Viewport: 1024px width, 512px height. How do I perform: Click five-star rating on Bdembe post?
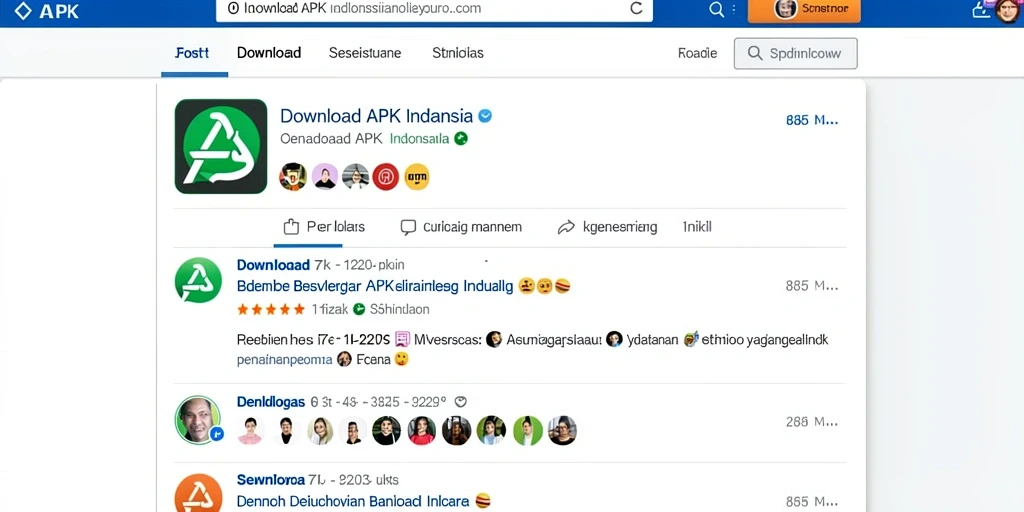pos(270,309)
